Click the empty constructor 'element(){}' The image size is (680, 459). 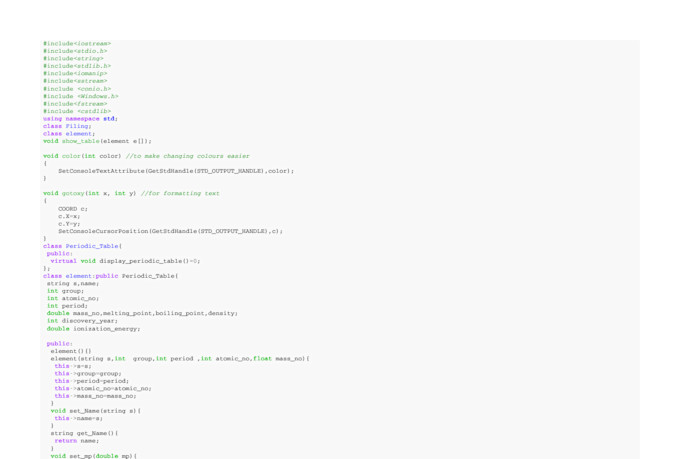(x=71, y=351)
